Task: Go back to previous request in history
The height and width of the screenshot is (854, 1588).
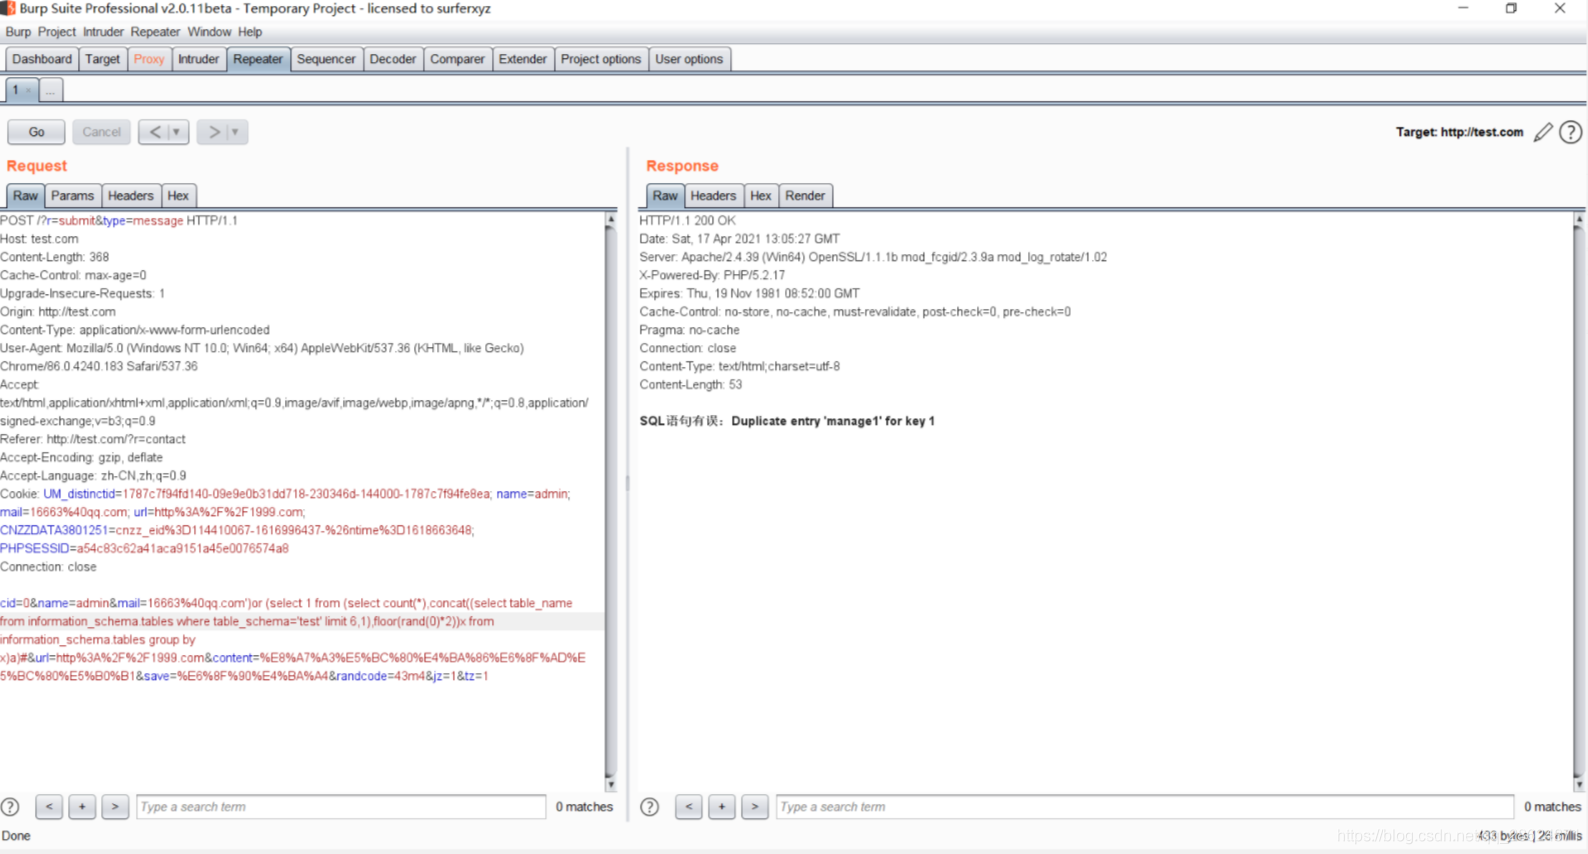Action: [x=154, y=132]
